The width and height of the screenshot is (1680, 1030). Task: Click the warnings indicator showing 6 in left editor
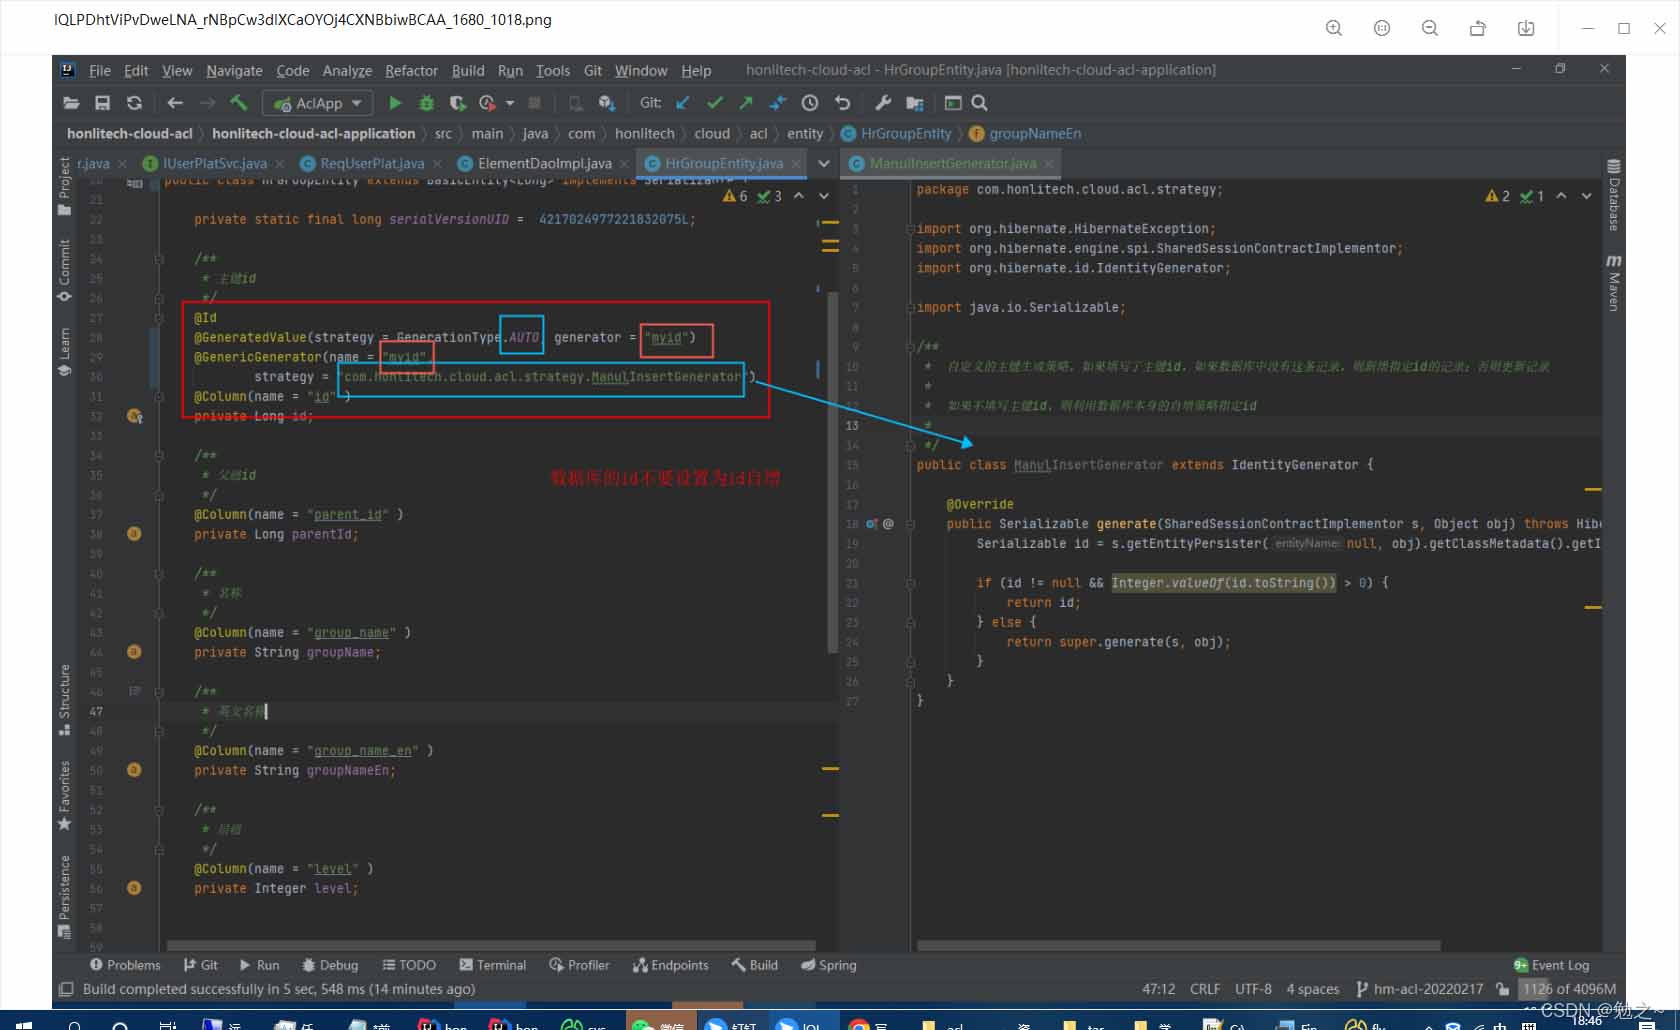coord(735,196)
